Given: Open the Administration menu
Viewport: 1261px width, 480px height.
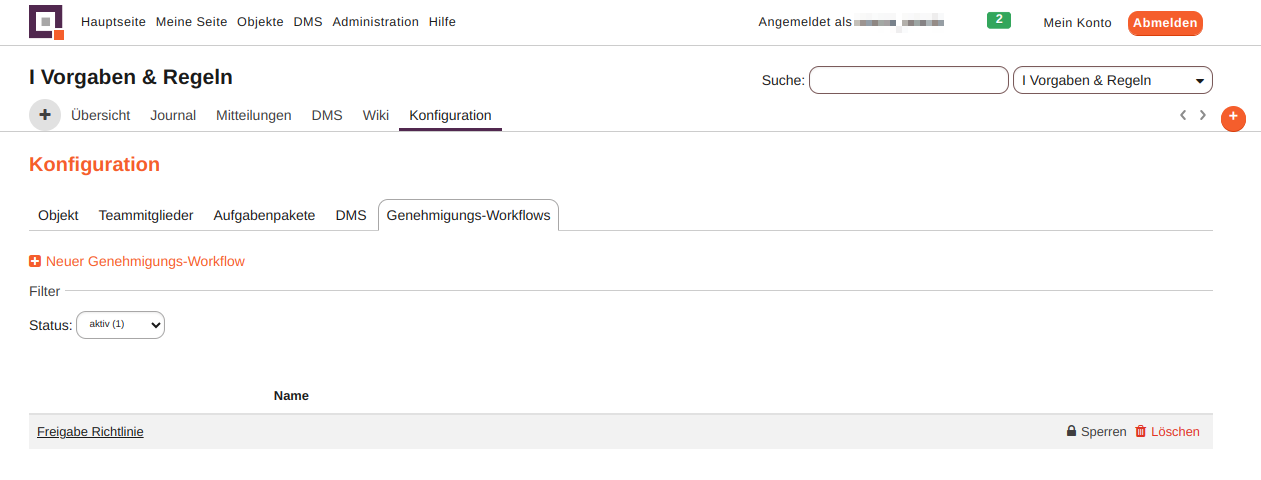Looking at the screenshot, I should point(375,22).
